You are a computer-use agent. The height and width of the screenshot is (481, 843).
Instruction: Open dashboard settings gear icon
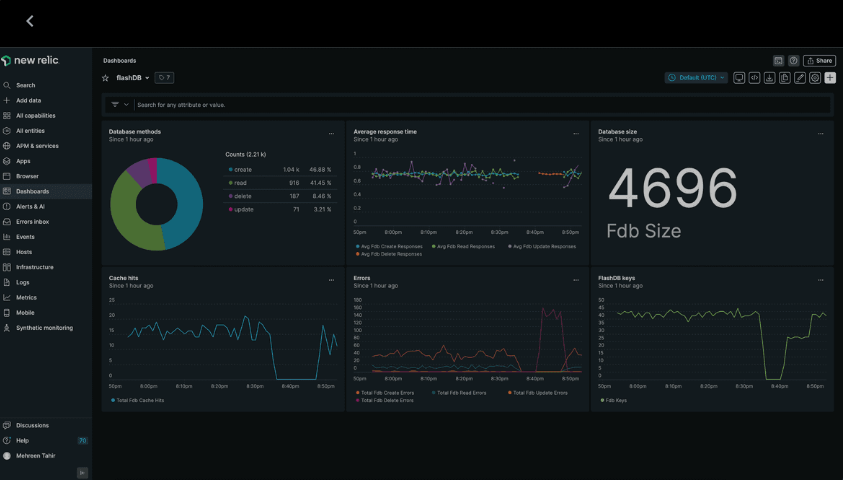(815, 78)
